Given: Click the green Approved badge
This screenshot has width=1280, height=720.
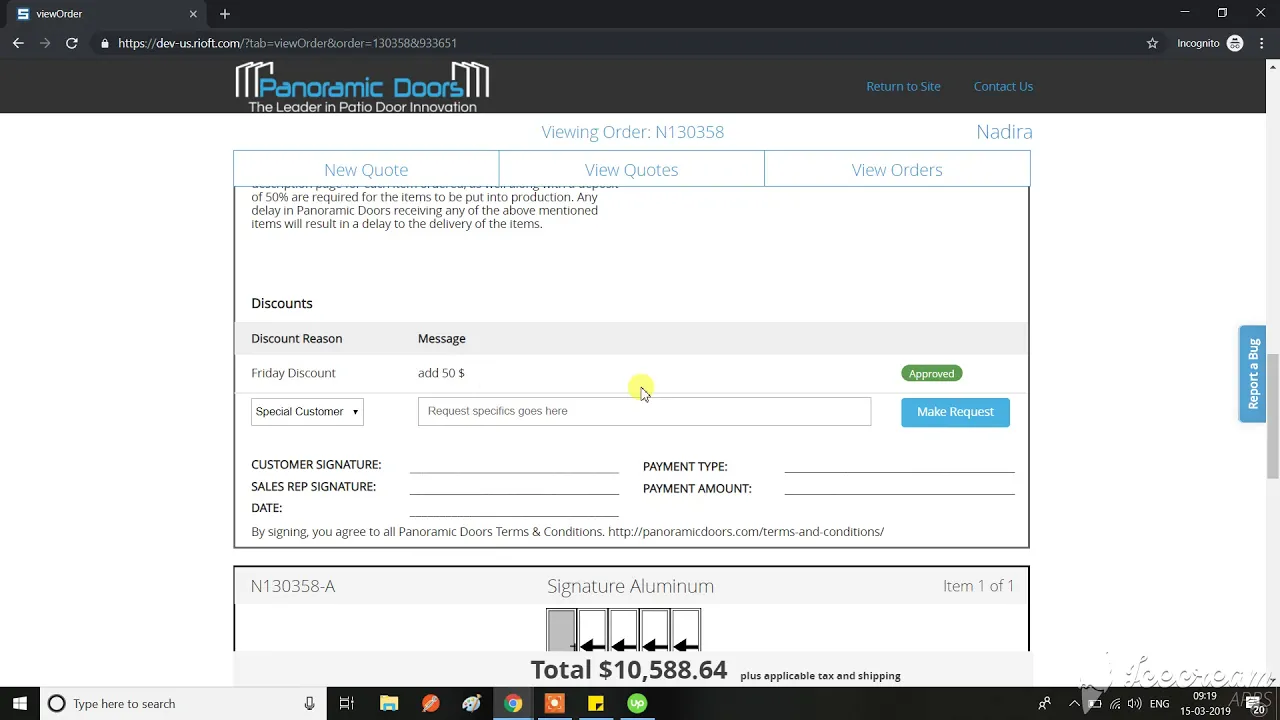Looking at the screenshot, I should [x=931, y=373].
